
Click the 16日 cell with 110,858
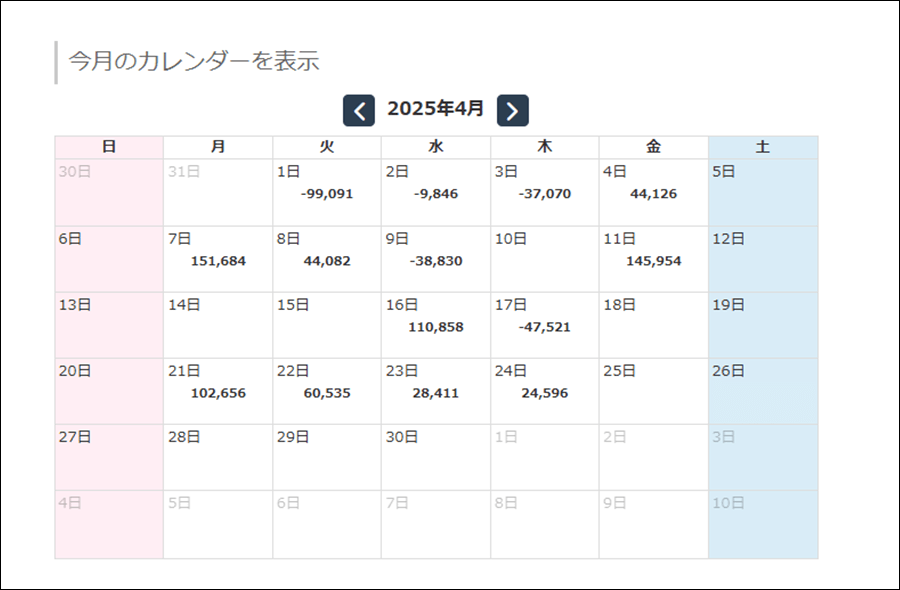pyautogui.click(x=436, y=325)
